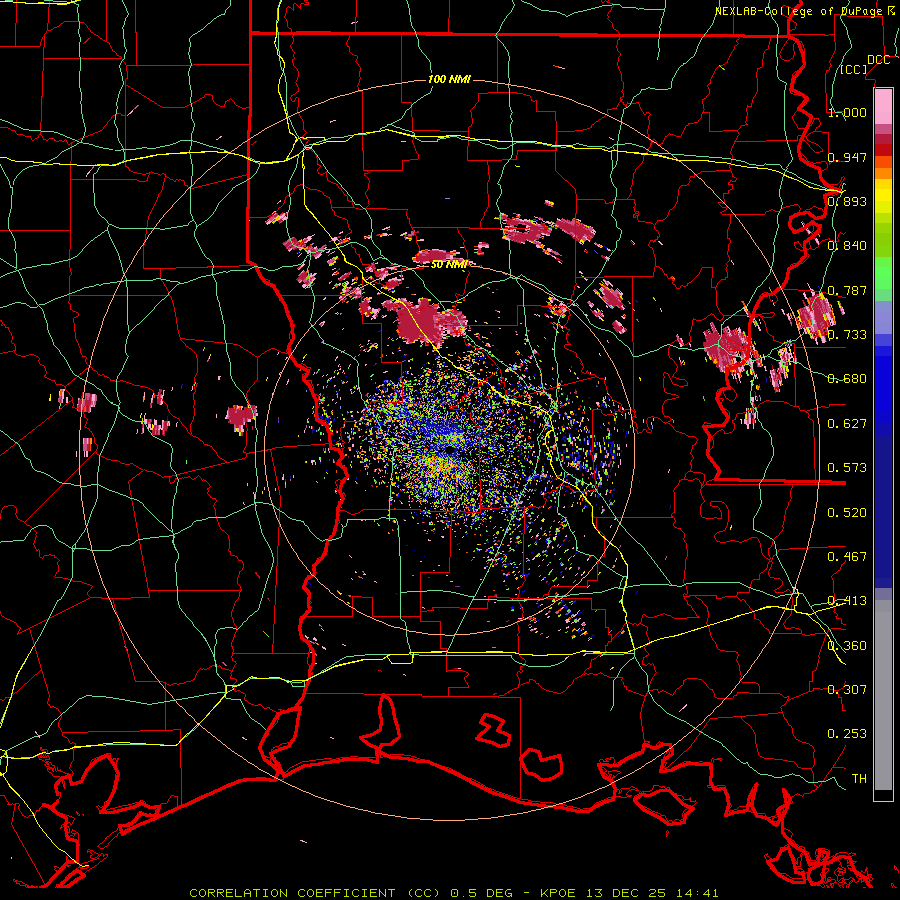Image resolution: width=900 pixels, height=900 pixels.
Task: Click the DCC label above the color scale
Action: 878,60
